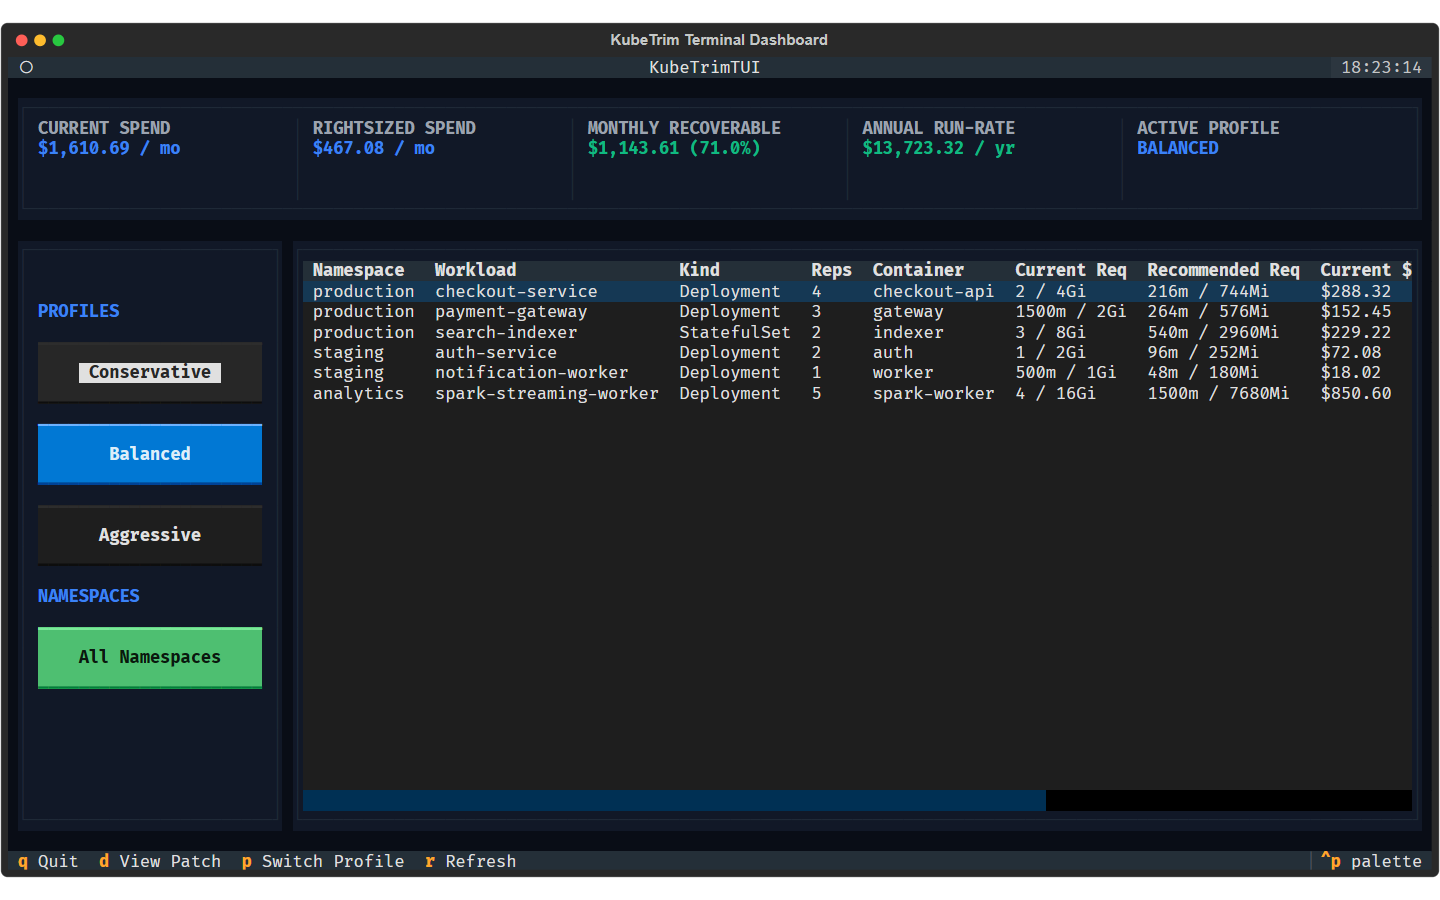Click the 264m / 576Mi recommendation cell
1440x900 pixels.
pyautogui.click(x=1208, y=312)
